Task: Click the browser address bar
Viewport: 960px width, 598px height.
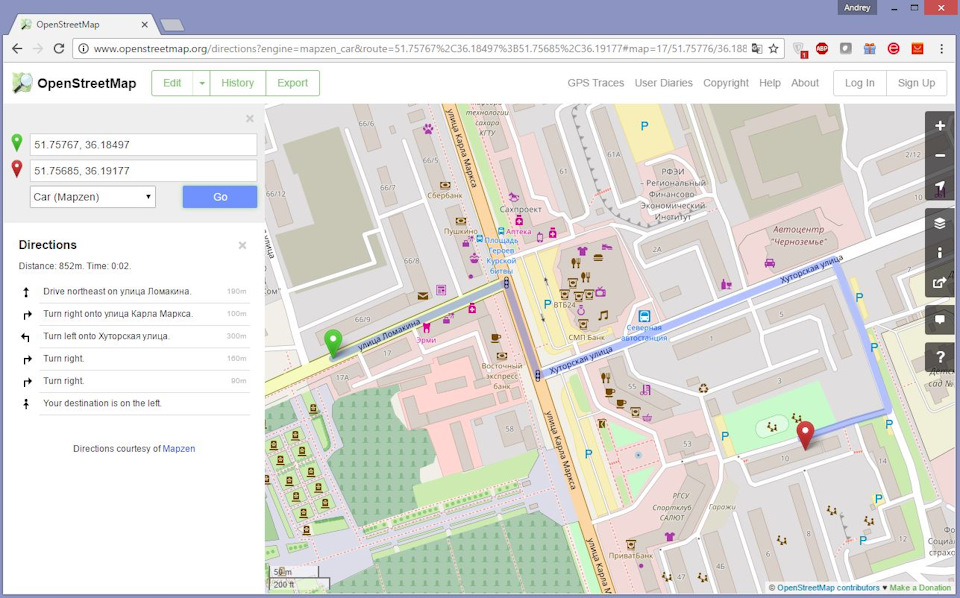Action: point(419,48)
